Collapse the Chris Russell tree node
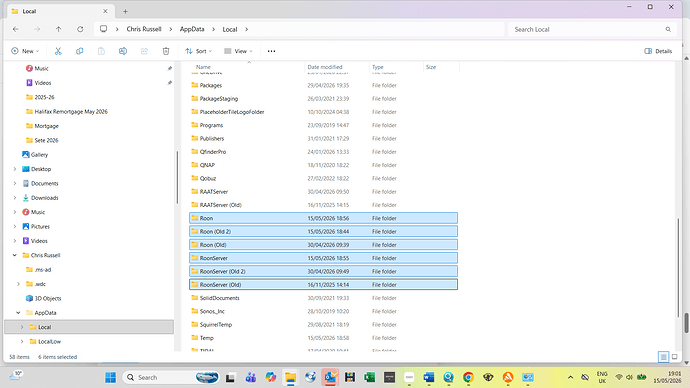This screenshot has width=690, height=388. 15,255
